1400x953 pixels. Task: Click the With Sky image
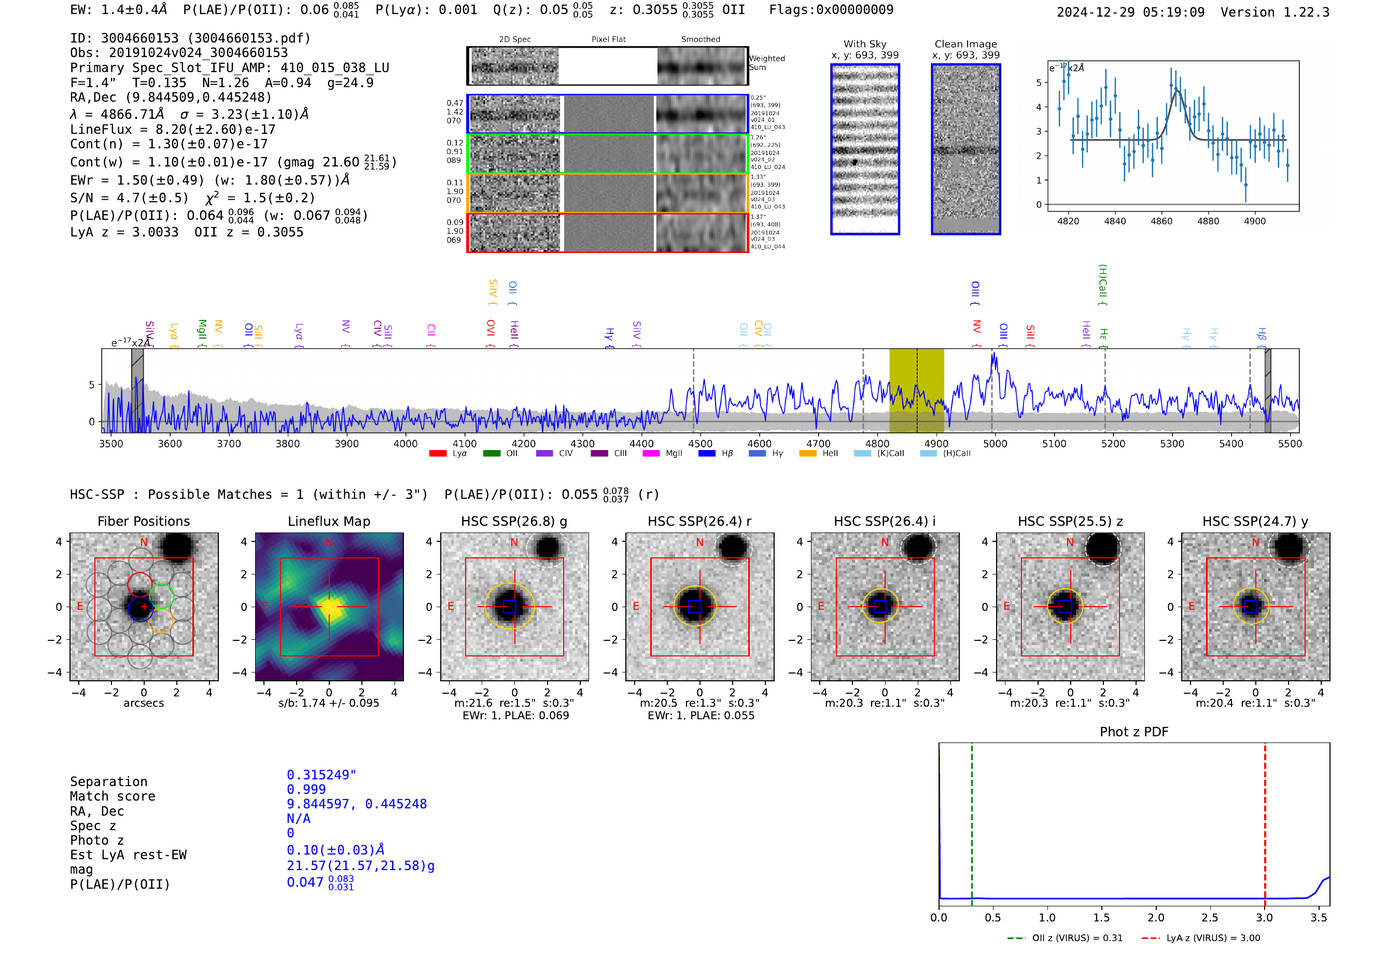pos(865,149)
